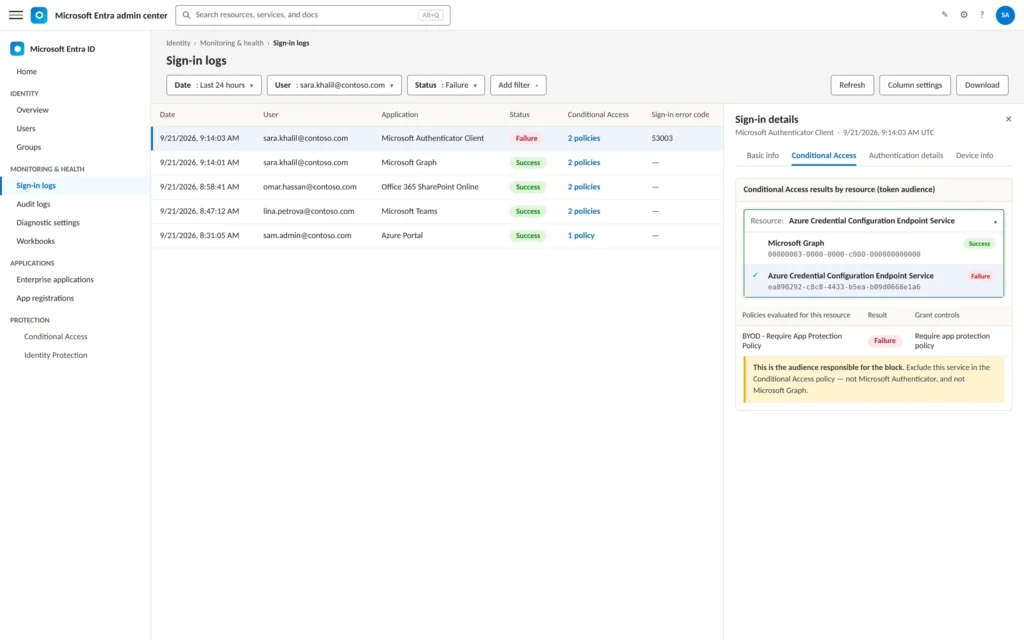Image resolution: width=1024 pixels, height=640 pixels.
Task: Switch to the Basic info tab
Action: click(763, 155)
